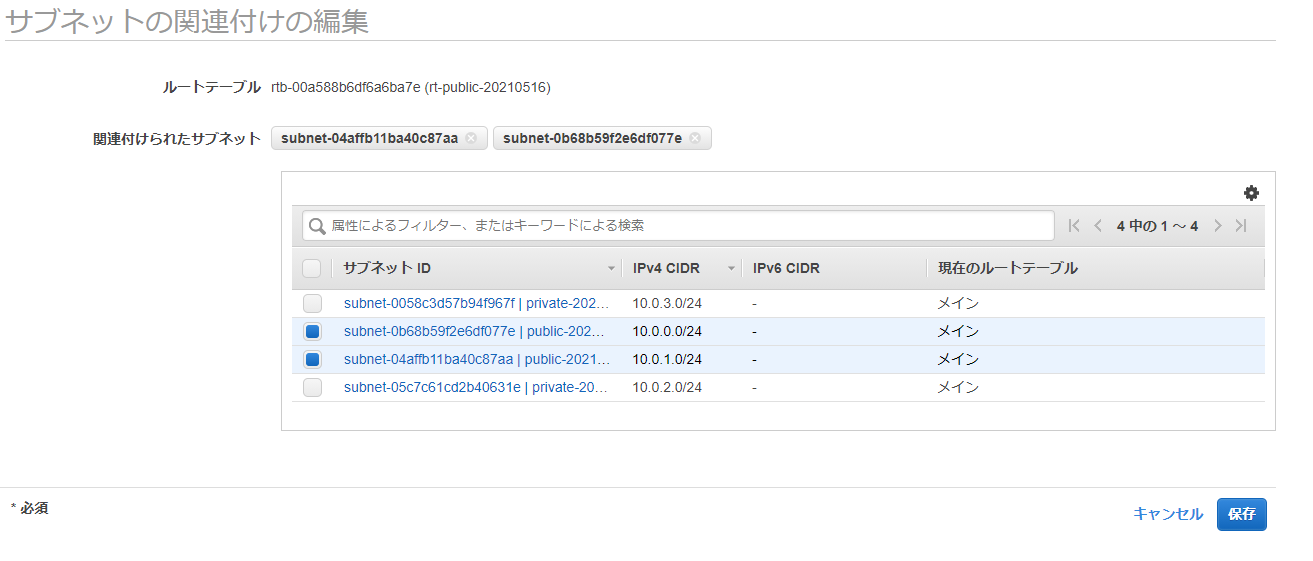Select the 10.0.2.0/24 CIDR cell
This screenshot has width=1313, height=561.
point(667,387)
